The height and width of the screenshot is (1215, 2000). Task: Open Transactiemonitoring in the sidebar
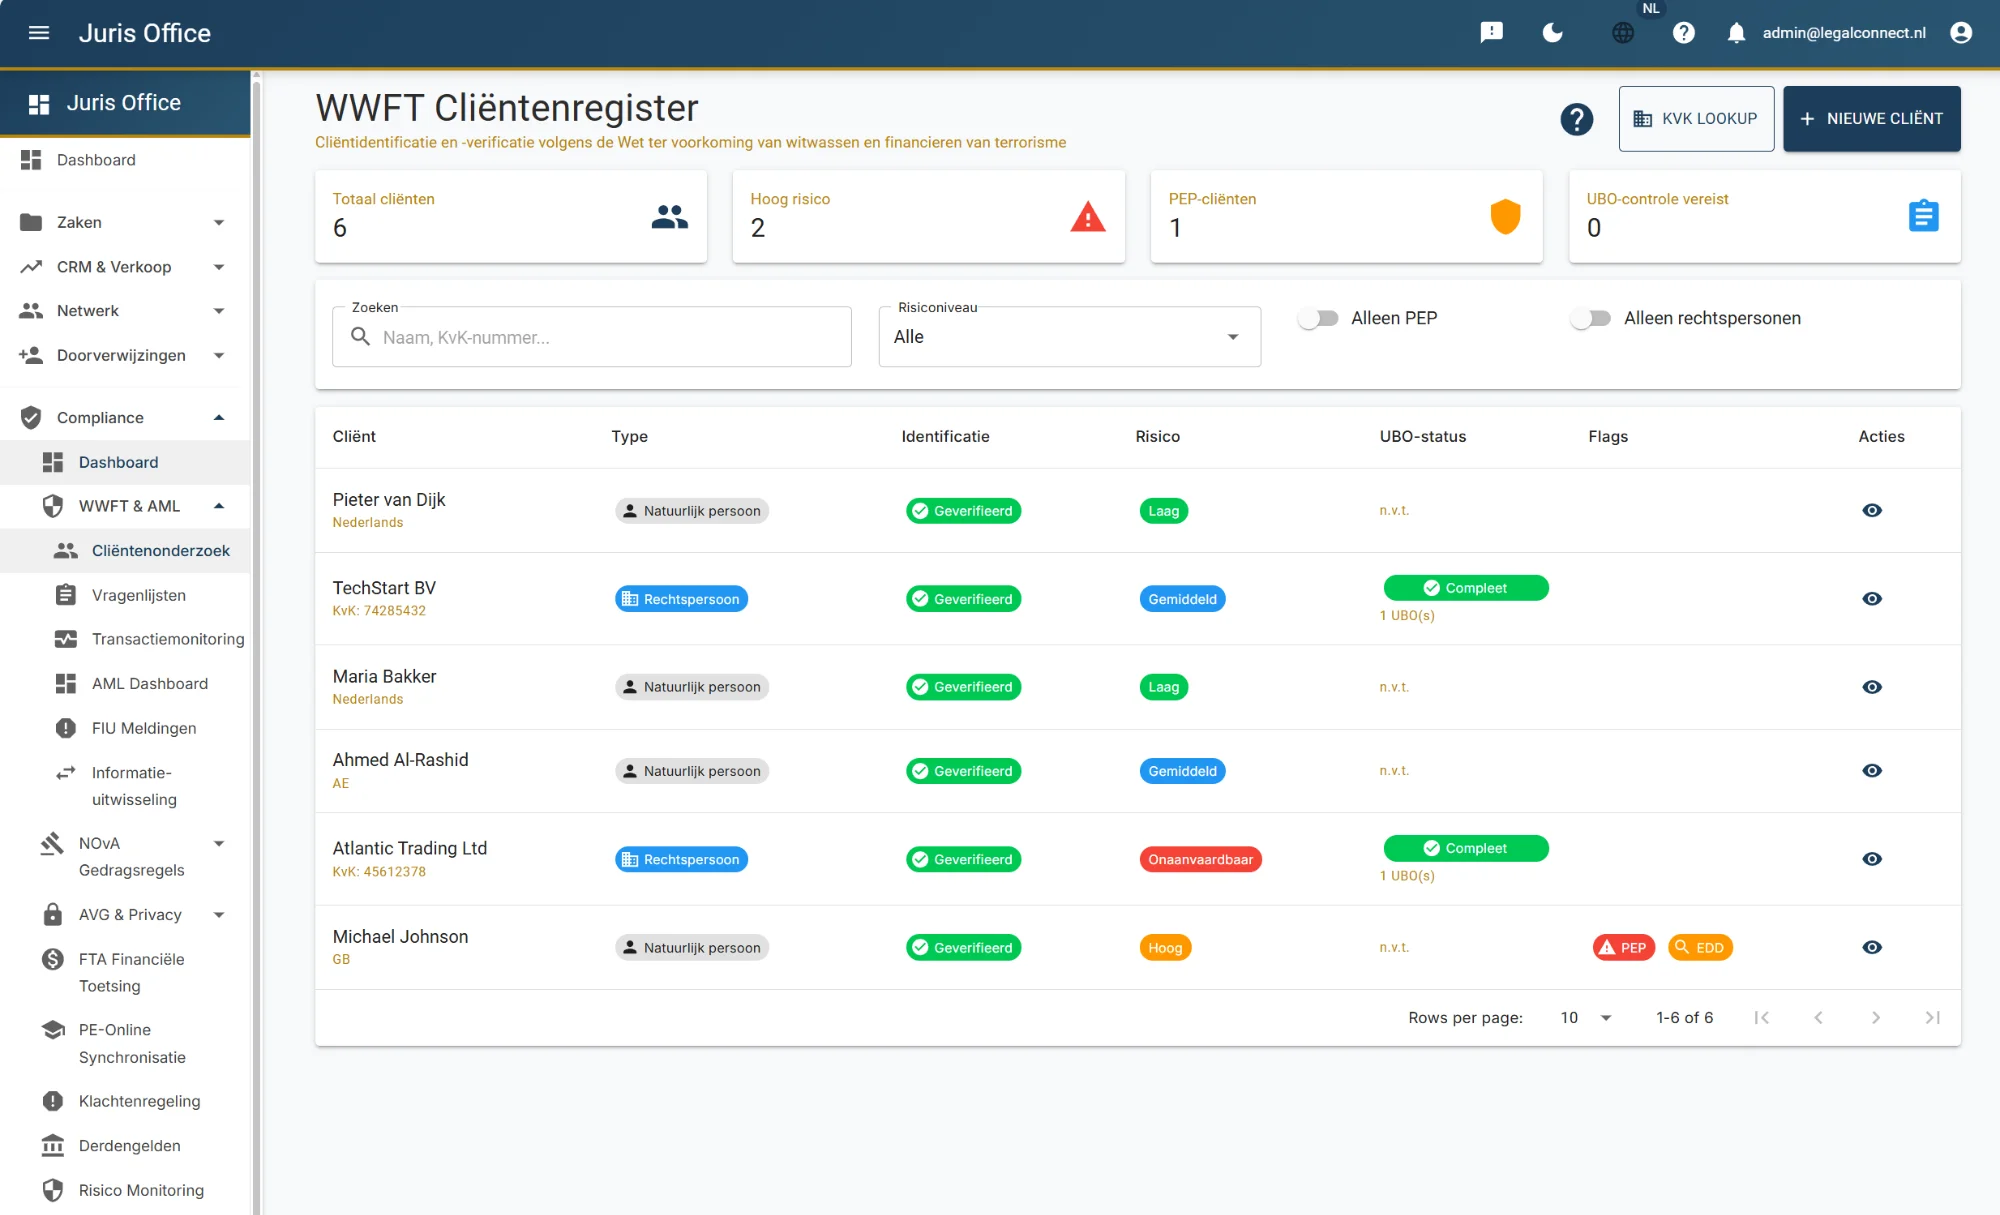click(x=167, y=639)
